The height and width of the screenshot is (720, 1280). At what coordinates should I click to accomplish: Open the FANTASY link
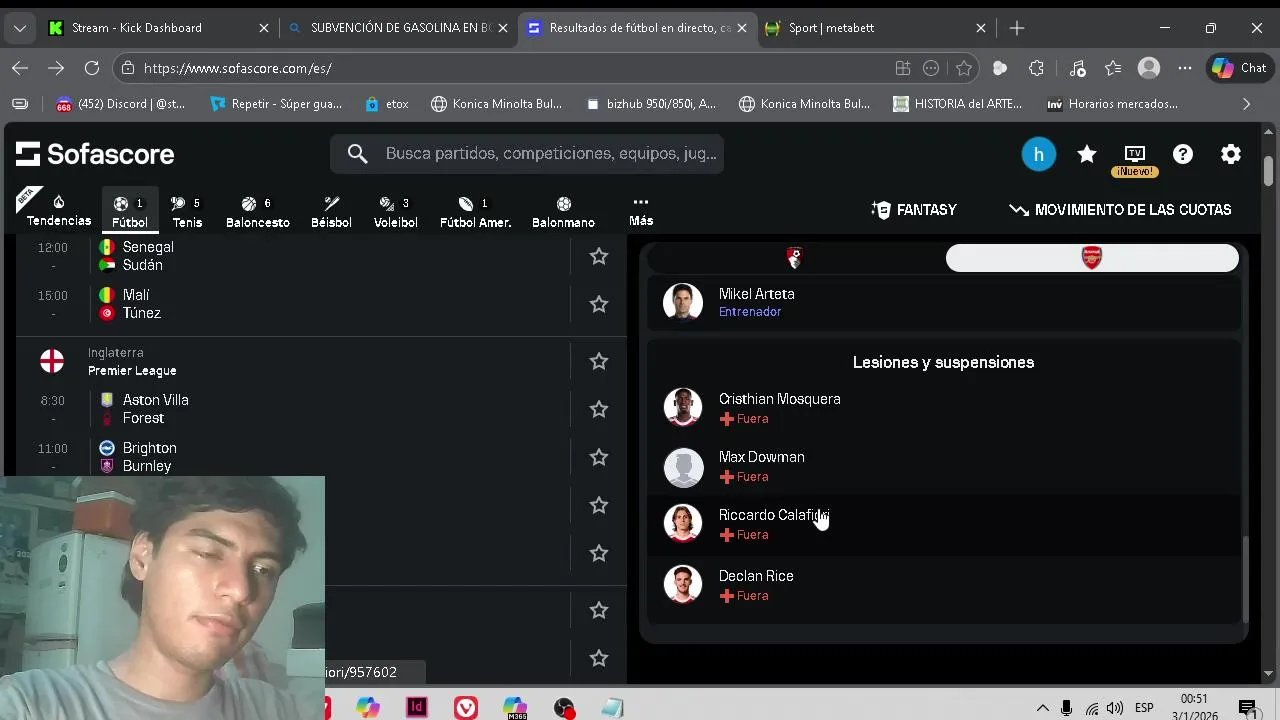914,210
